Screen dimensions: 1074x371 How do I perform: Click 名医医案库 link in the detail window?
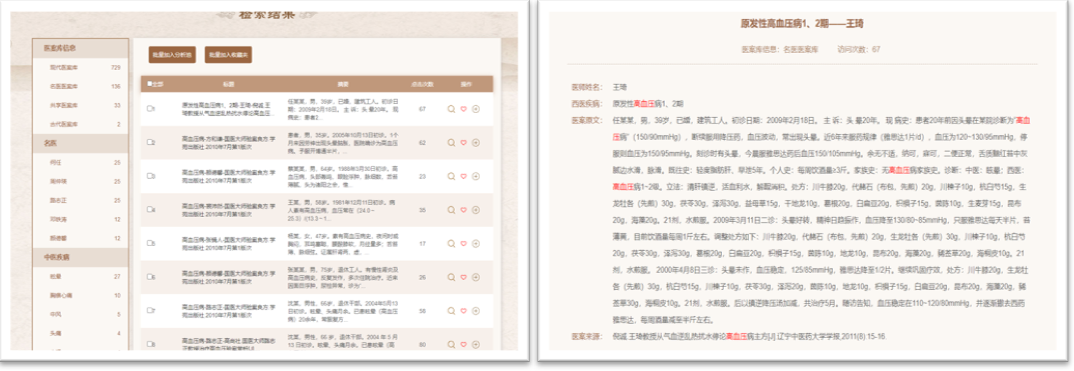[x=801, y=49]
